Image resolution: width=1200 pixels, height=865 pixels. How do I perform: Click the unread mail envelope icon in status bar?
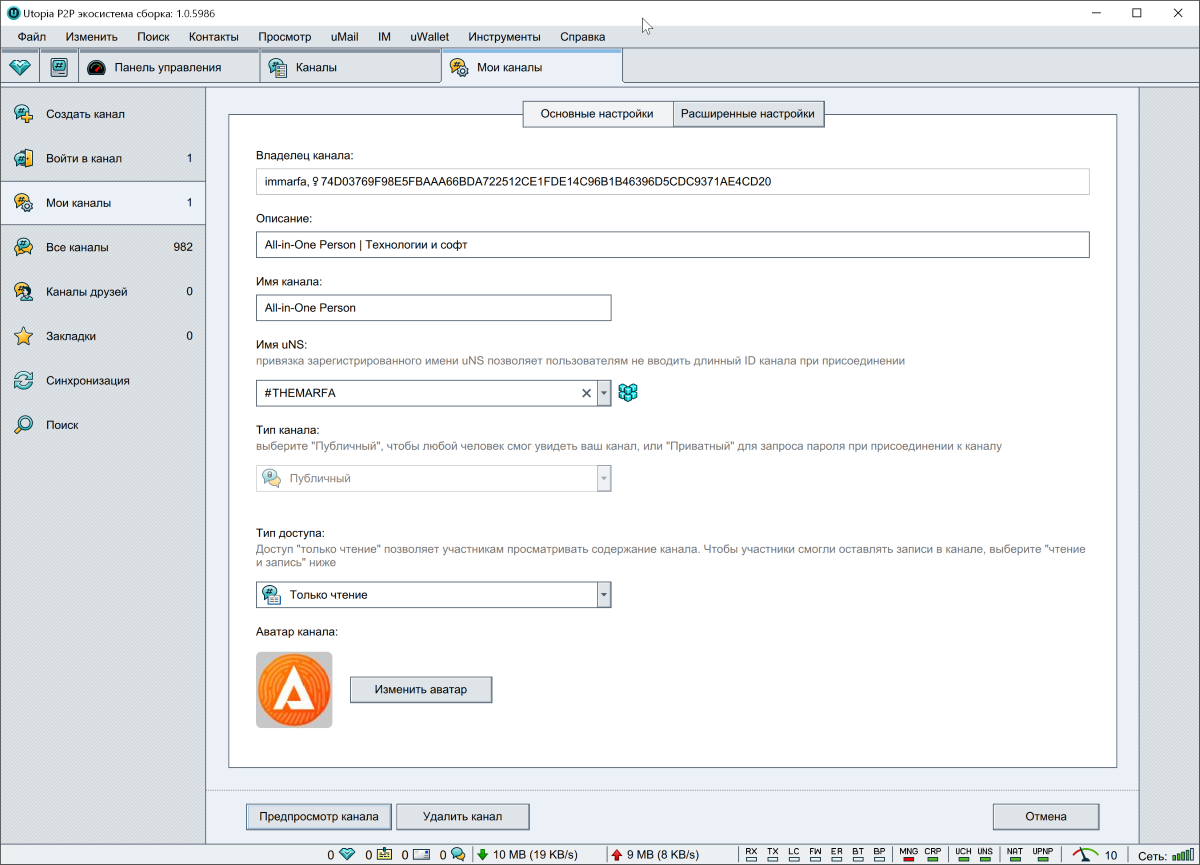click(x=421, y=855)
